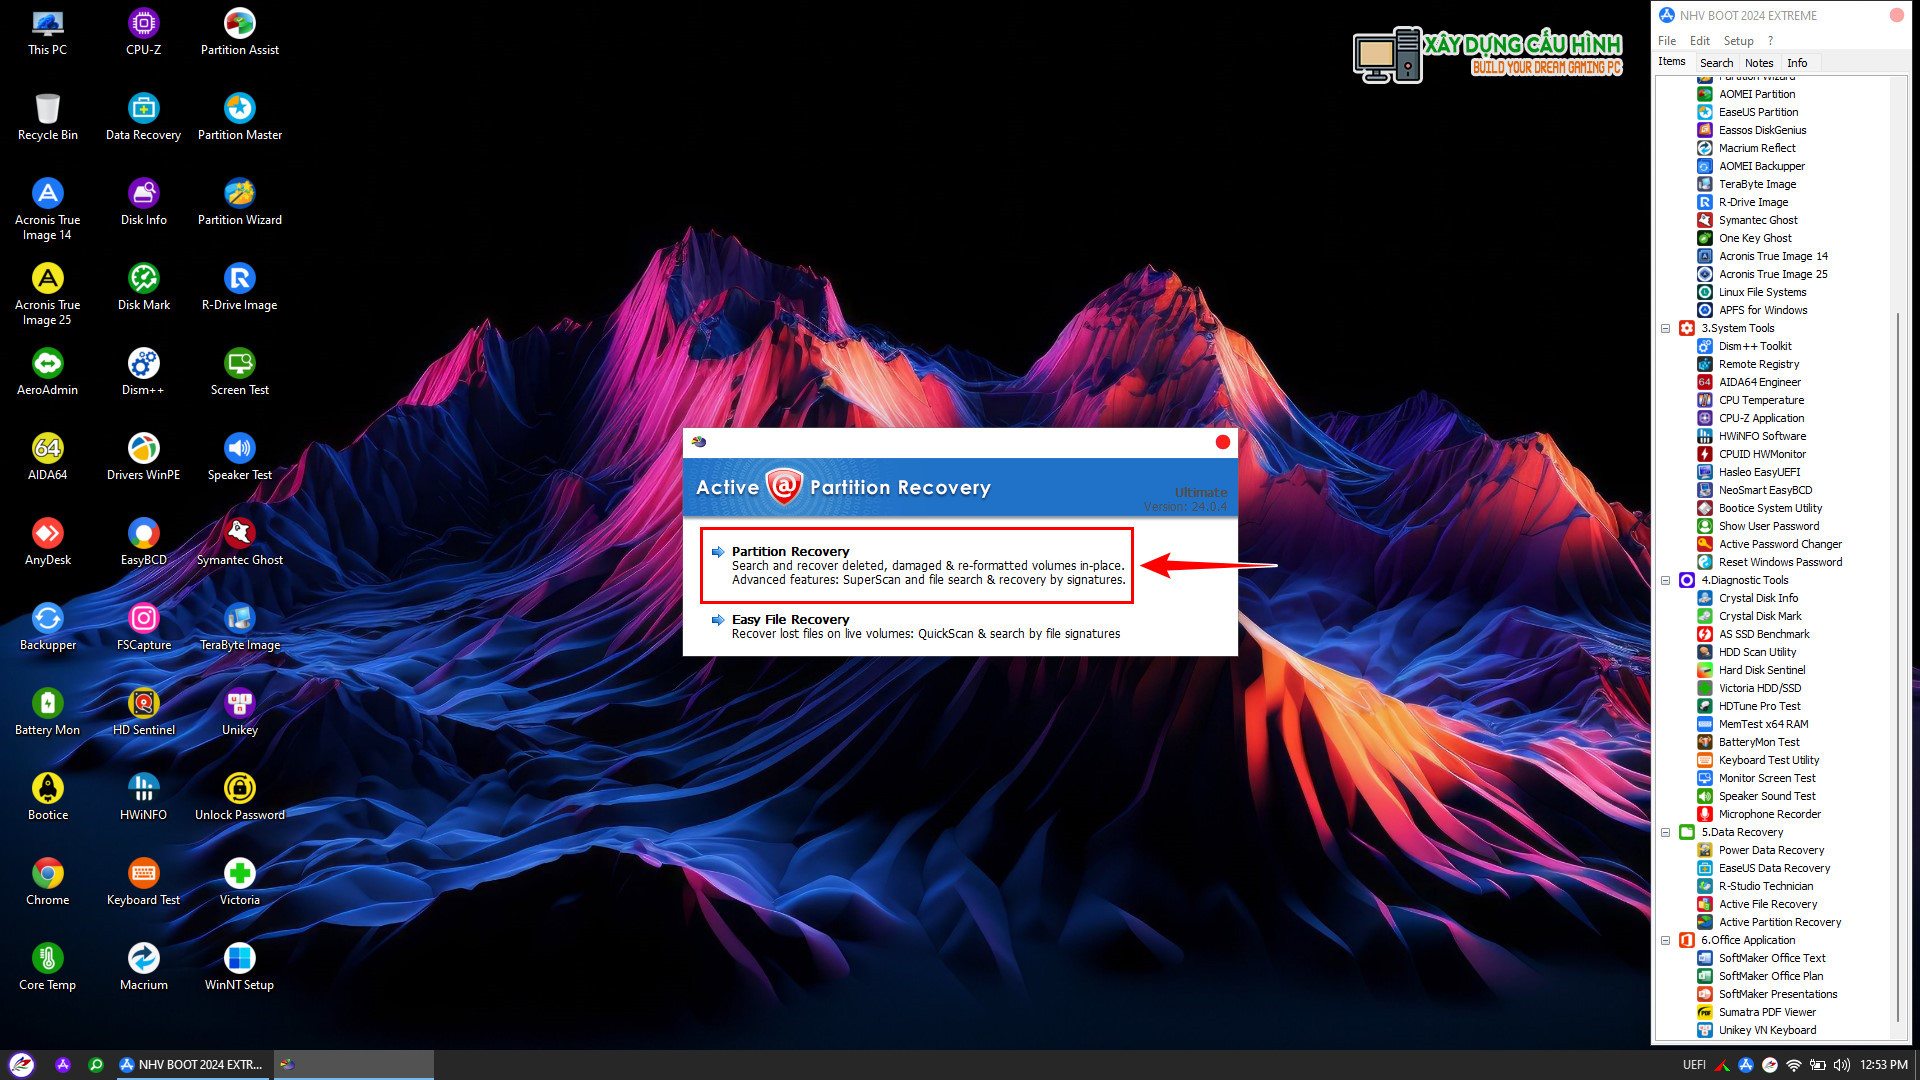Click the 12:53 PM clock
The width and height of the screenshot is (1920, 1080).
click(x=1884, y=1065)
